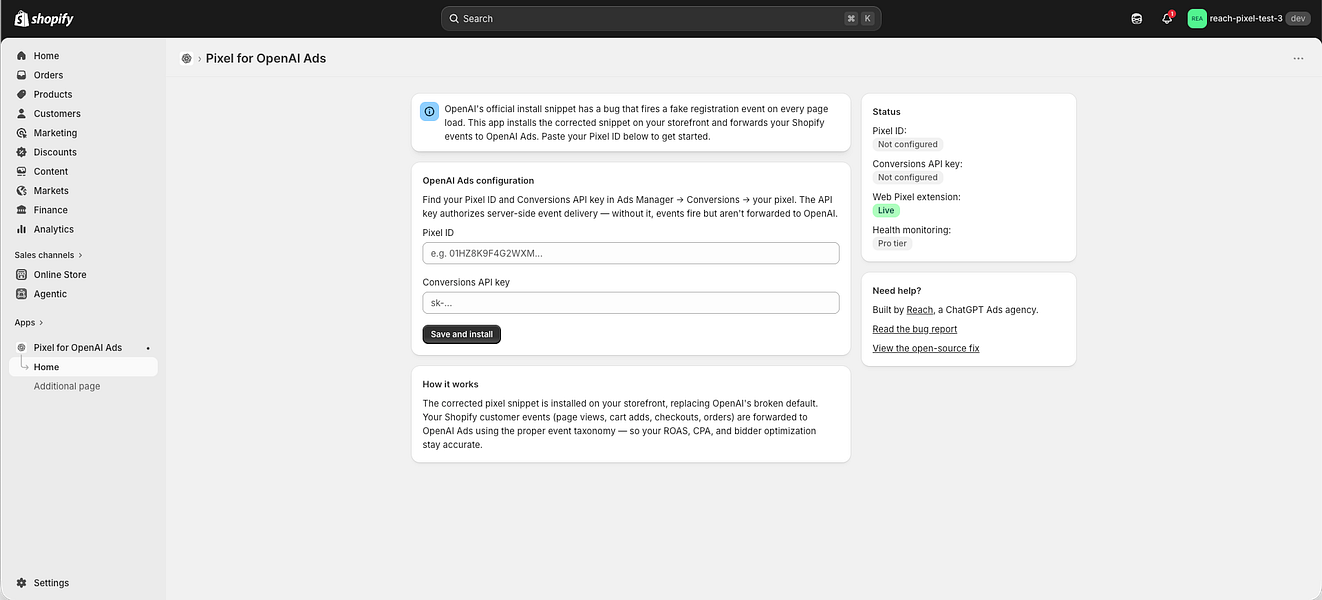Open the Read the bug report link
Viewport: 1322px width, 600px height.
tap(915, 329)
